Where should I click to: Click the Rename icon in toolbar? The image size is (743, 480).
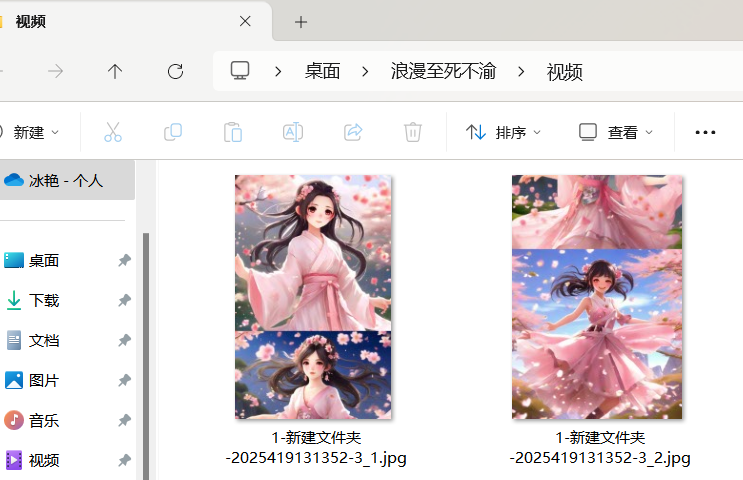[x=292, y=132]
